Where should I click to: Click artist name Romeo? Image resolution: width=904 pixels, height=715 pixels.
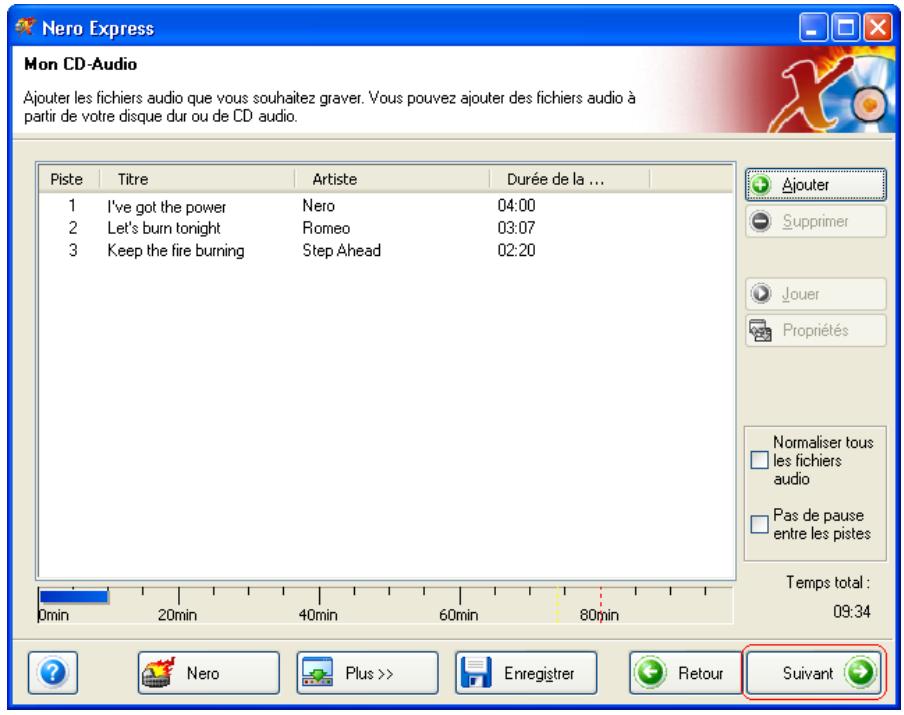point(326,228)
